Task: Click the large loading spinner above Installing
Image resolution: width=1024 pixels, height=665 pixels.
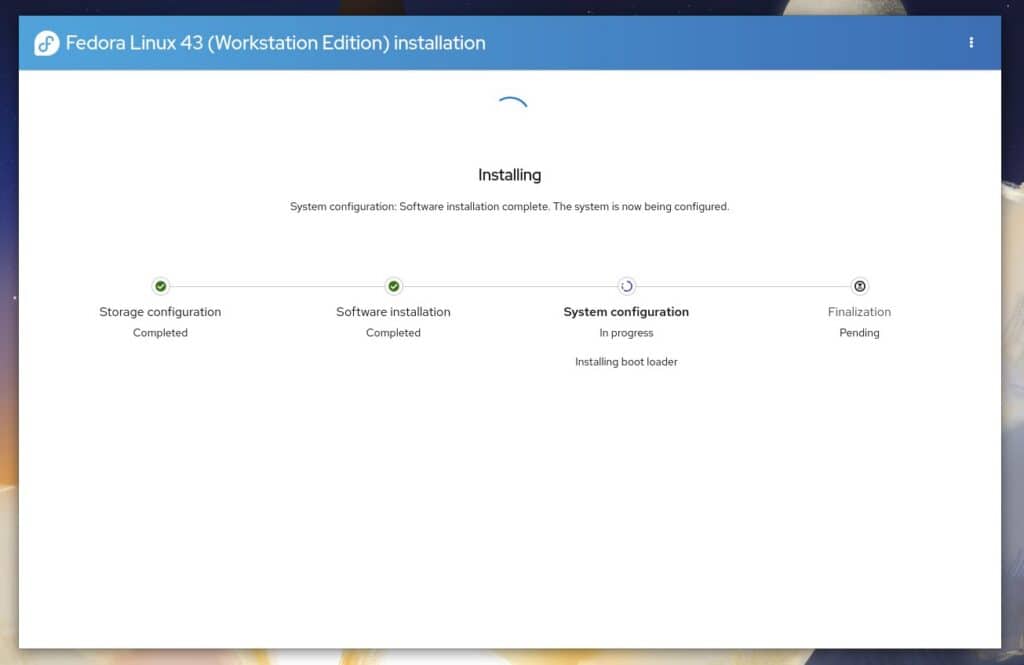Action: pyautogui.click(x=510, y=103)
